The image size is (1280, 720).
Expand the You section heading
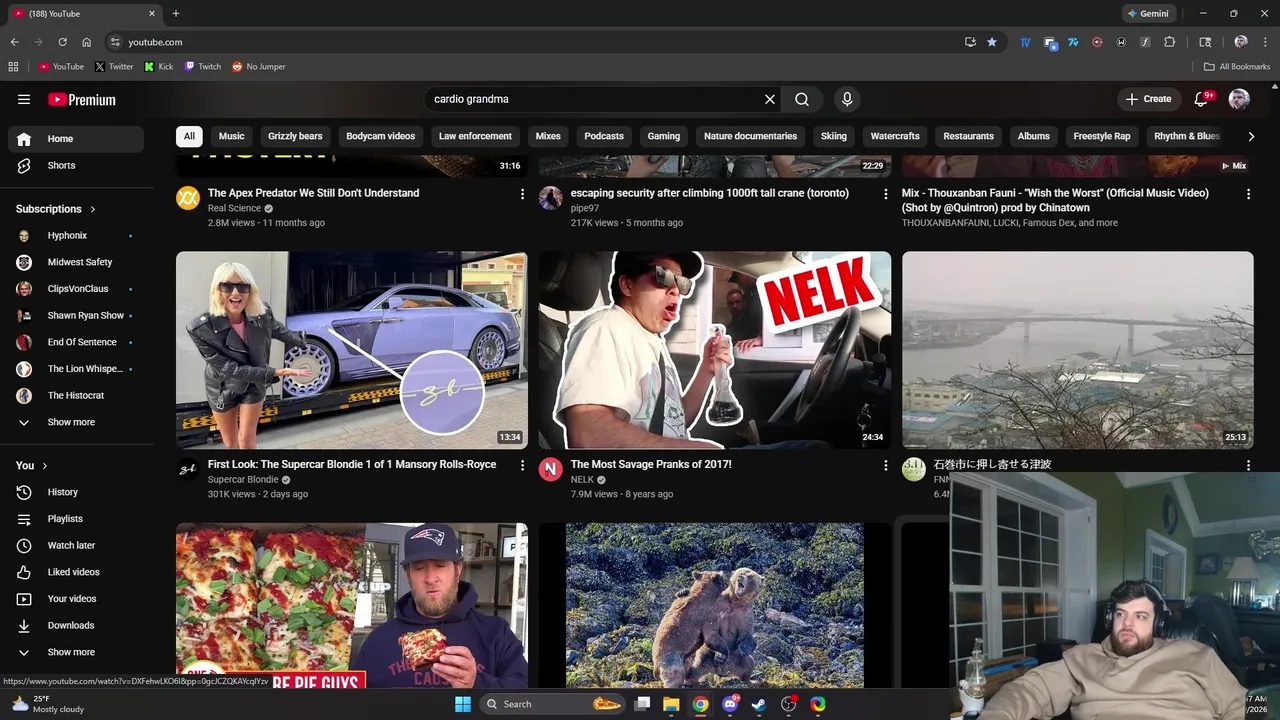pyautogui.click(x=32, y=465)
